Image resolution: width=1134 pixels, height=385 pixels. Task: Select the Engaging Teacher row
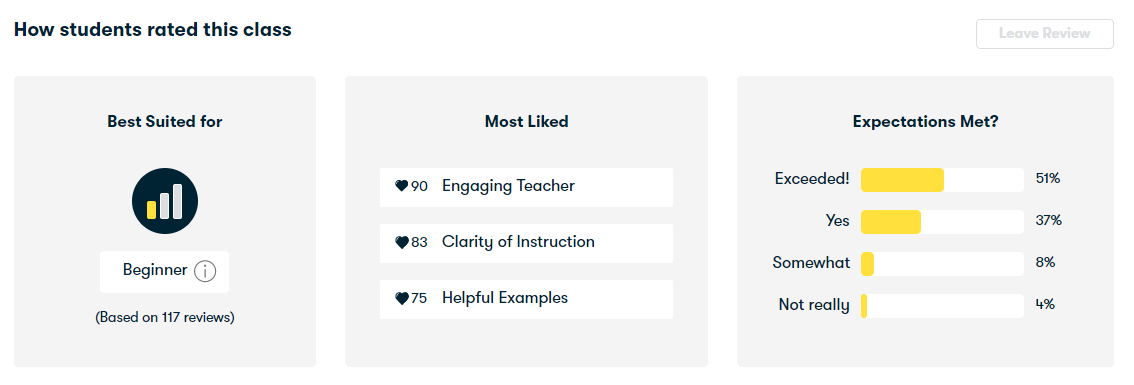click(526, 187)
